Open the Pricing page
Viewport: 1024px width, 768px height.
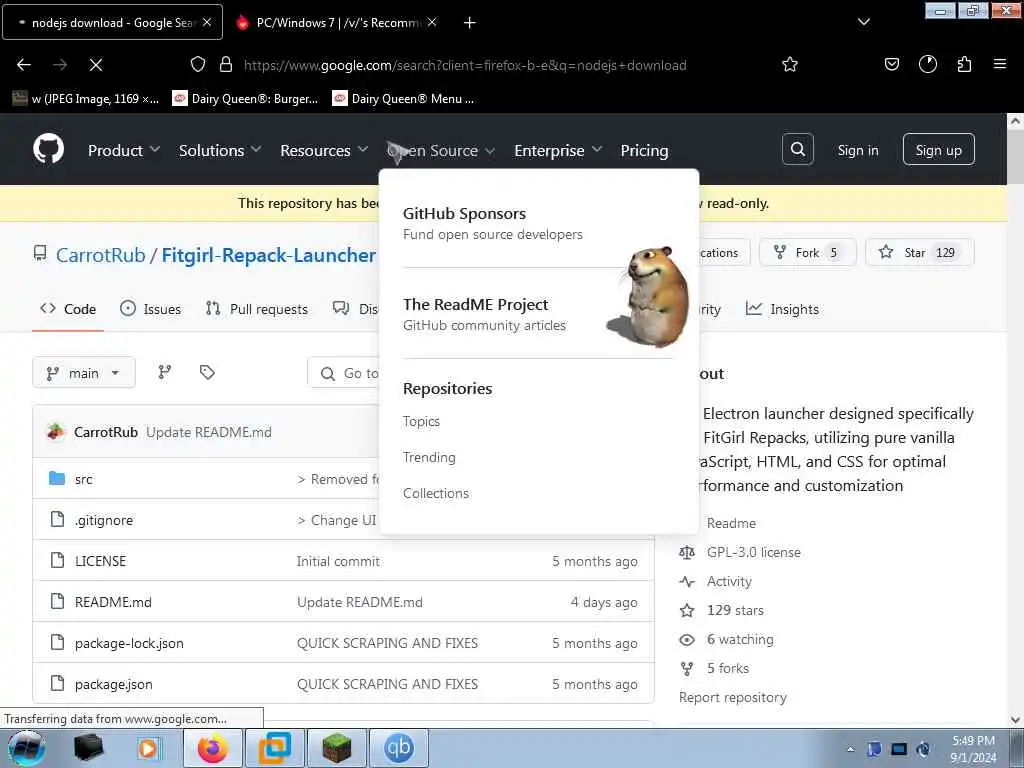[644, 150]
